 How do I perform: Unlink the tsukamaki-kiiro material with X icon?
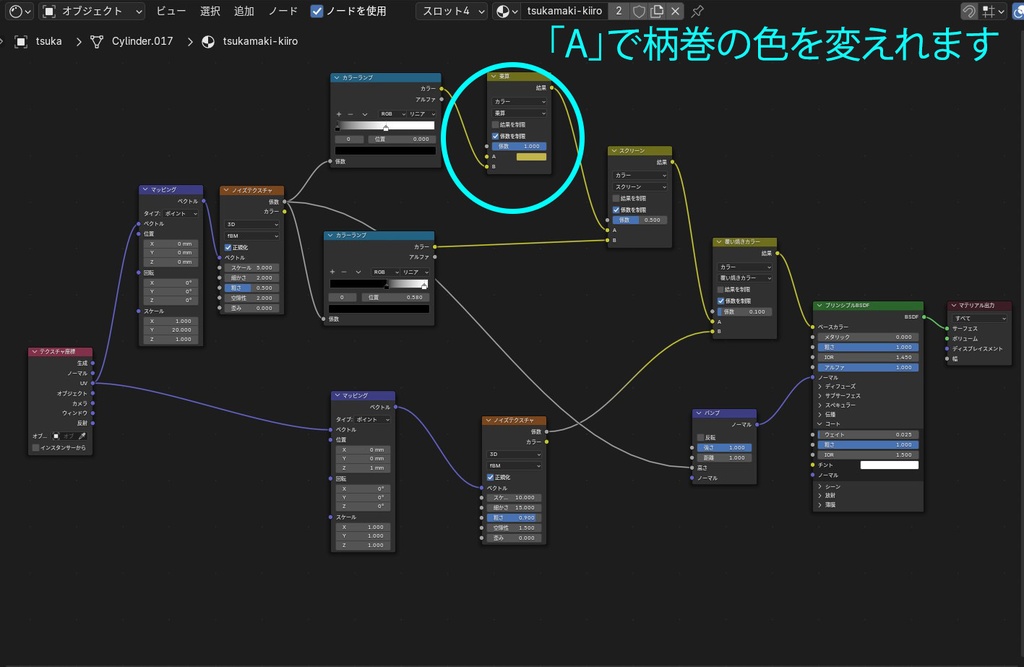(x=675, y=11)
